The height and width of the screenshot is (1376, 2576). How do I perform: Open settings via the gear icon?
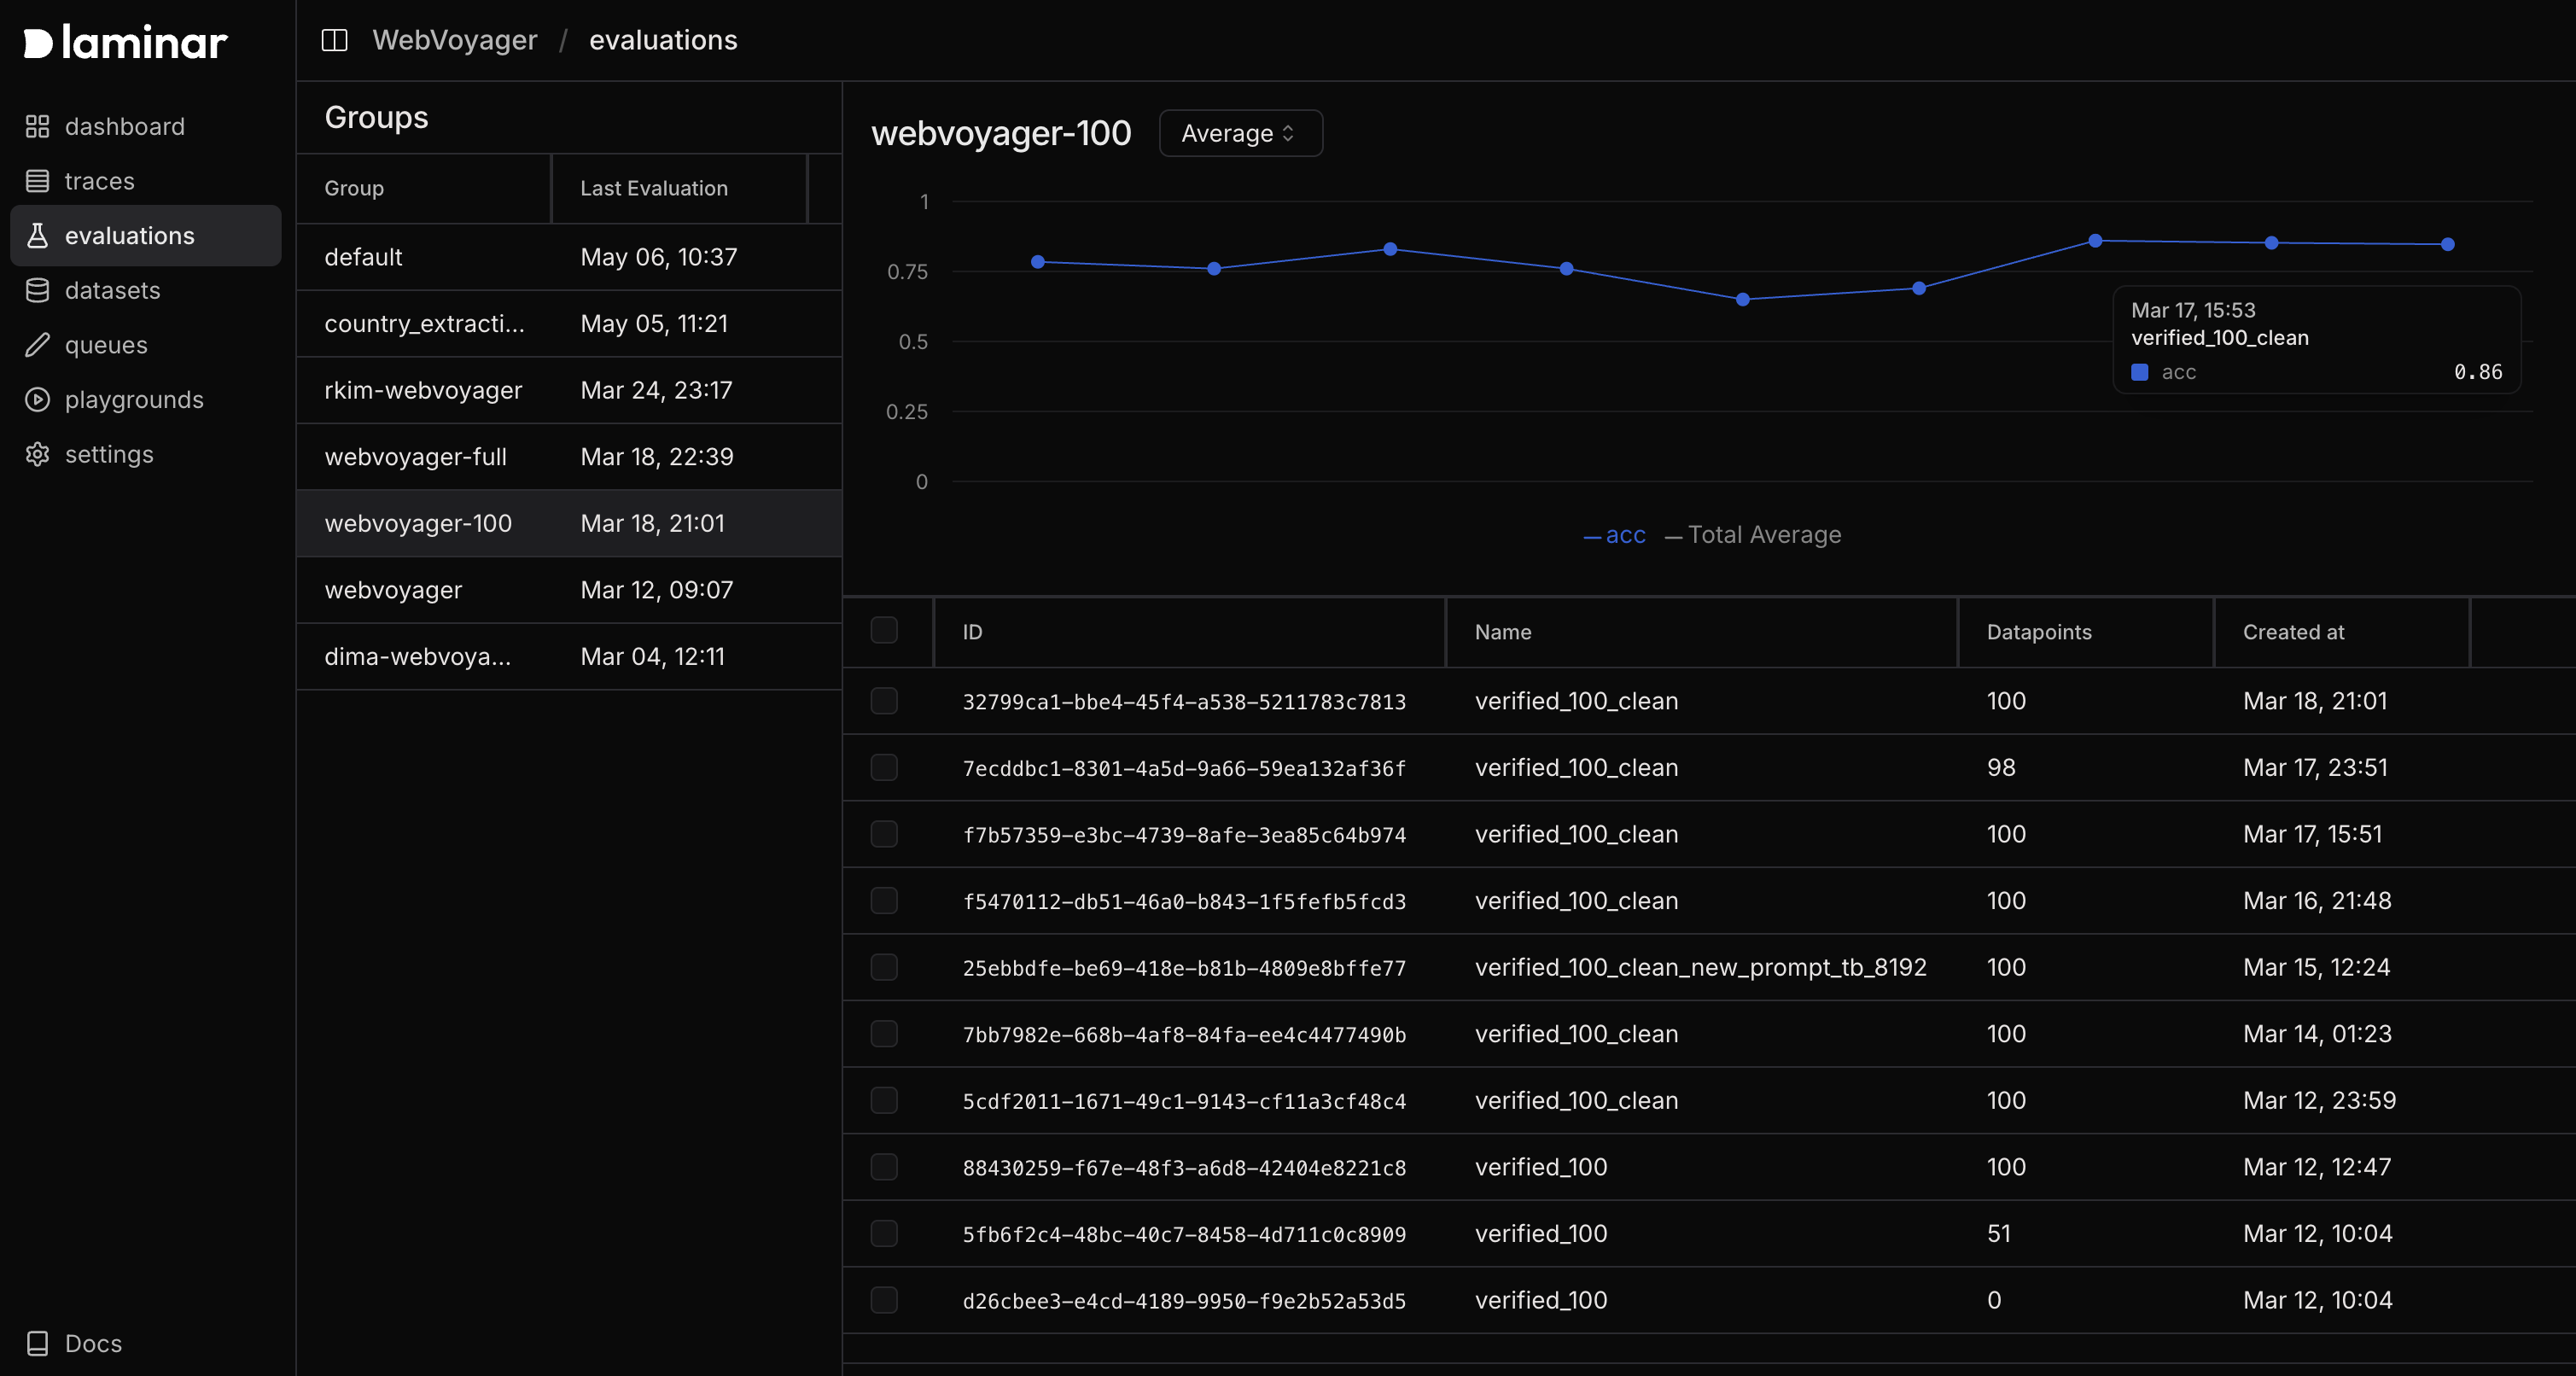[x=37, y=454]
